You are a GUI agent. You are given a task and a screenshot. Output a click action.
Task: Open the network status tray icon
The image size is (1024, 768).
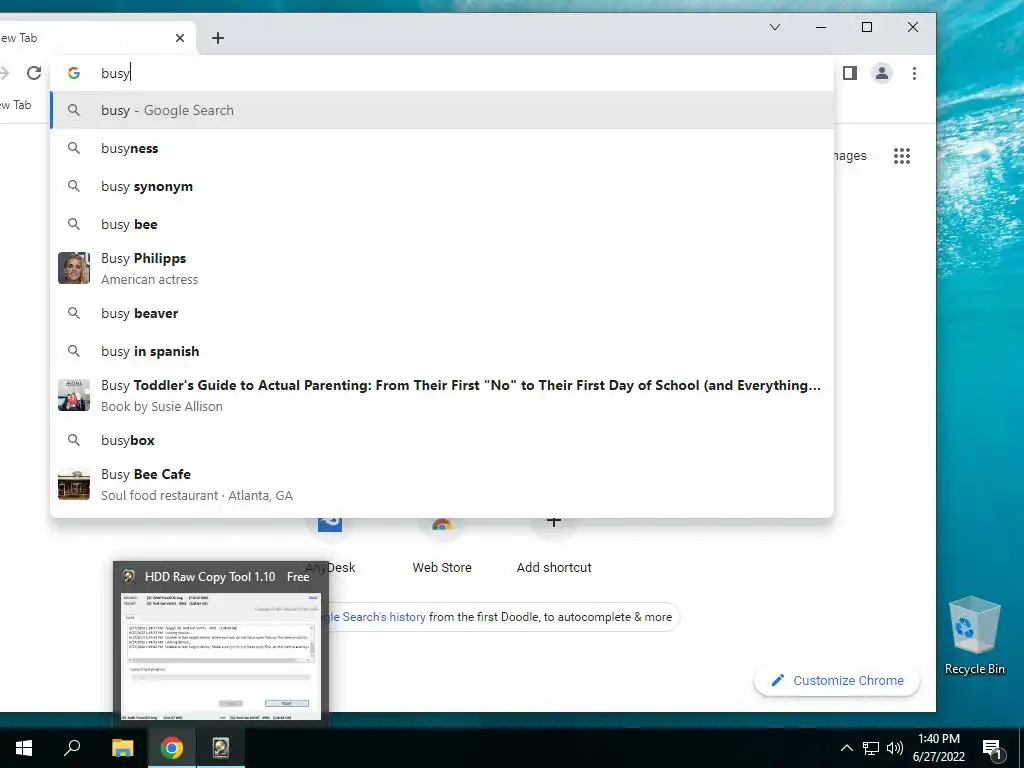point(871,748)
